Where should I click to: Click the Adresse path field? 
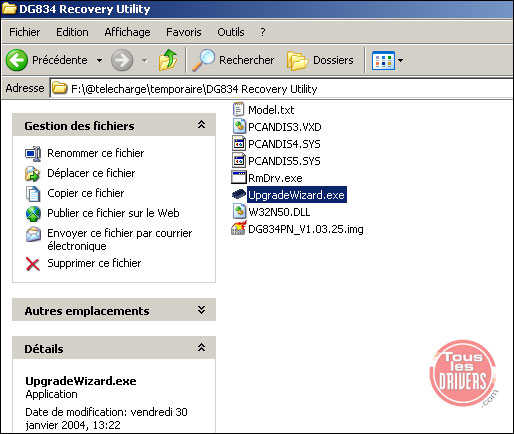tap(281, 89)
